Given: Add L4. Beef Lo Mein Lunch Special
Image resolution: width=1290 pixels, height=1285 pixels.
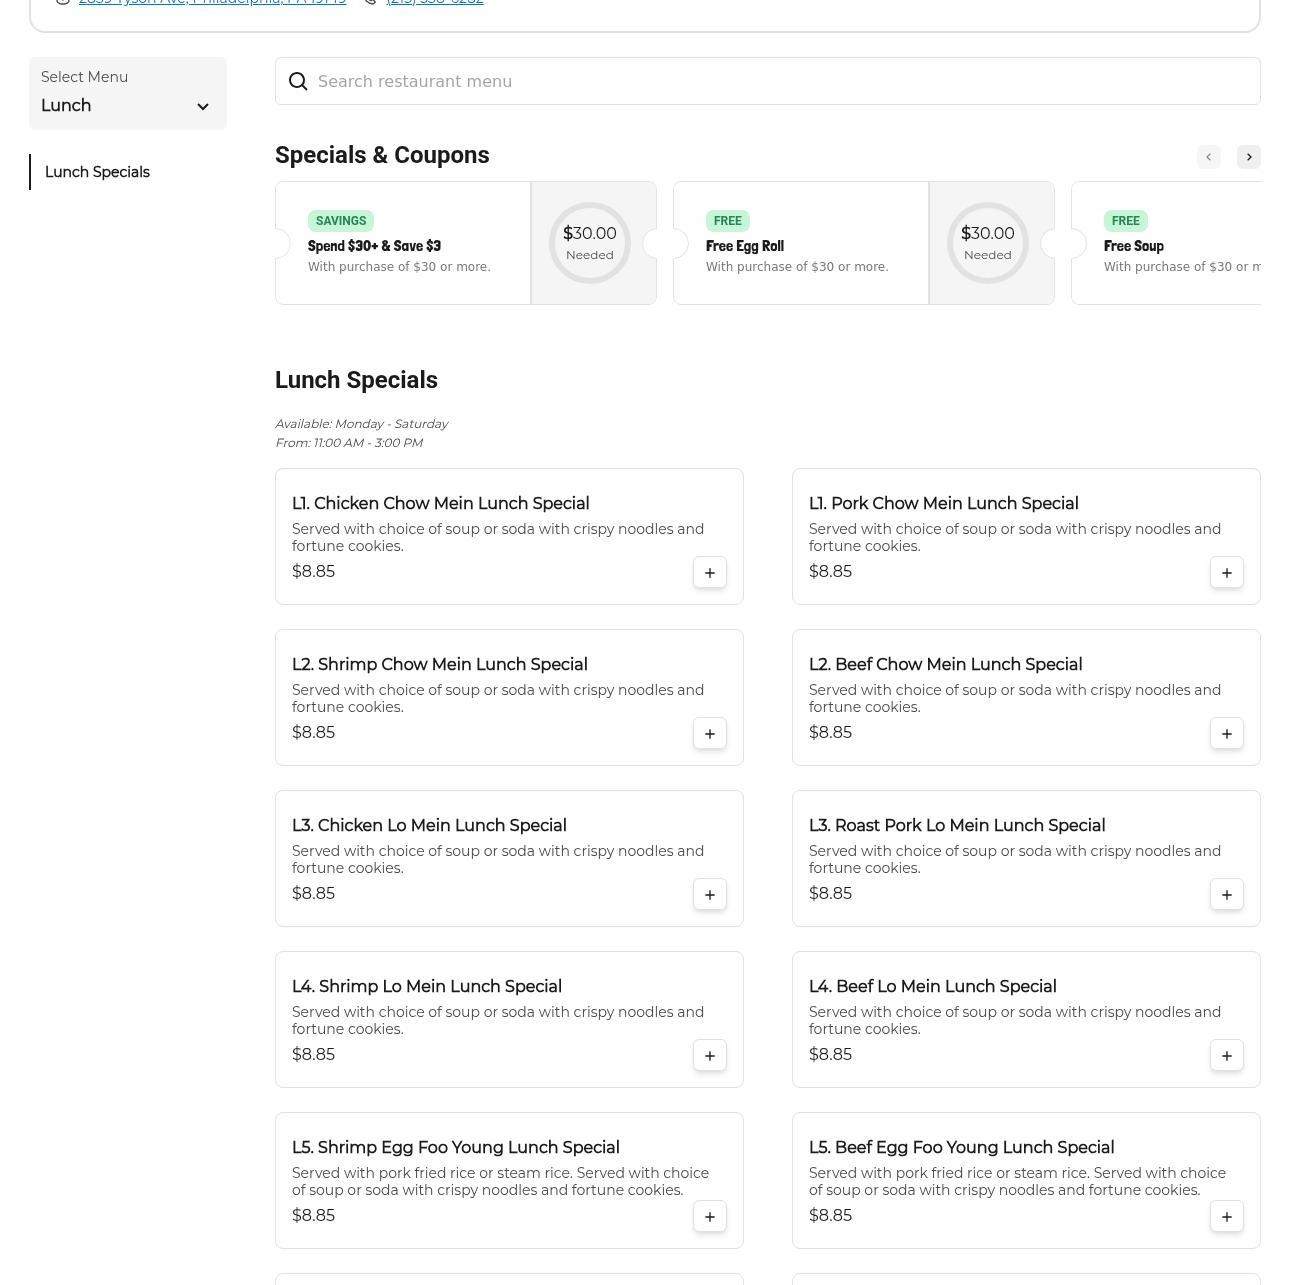Looking at the screenshot, I should 1226,1056.
